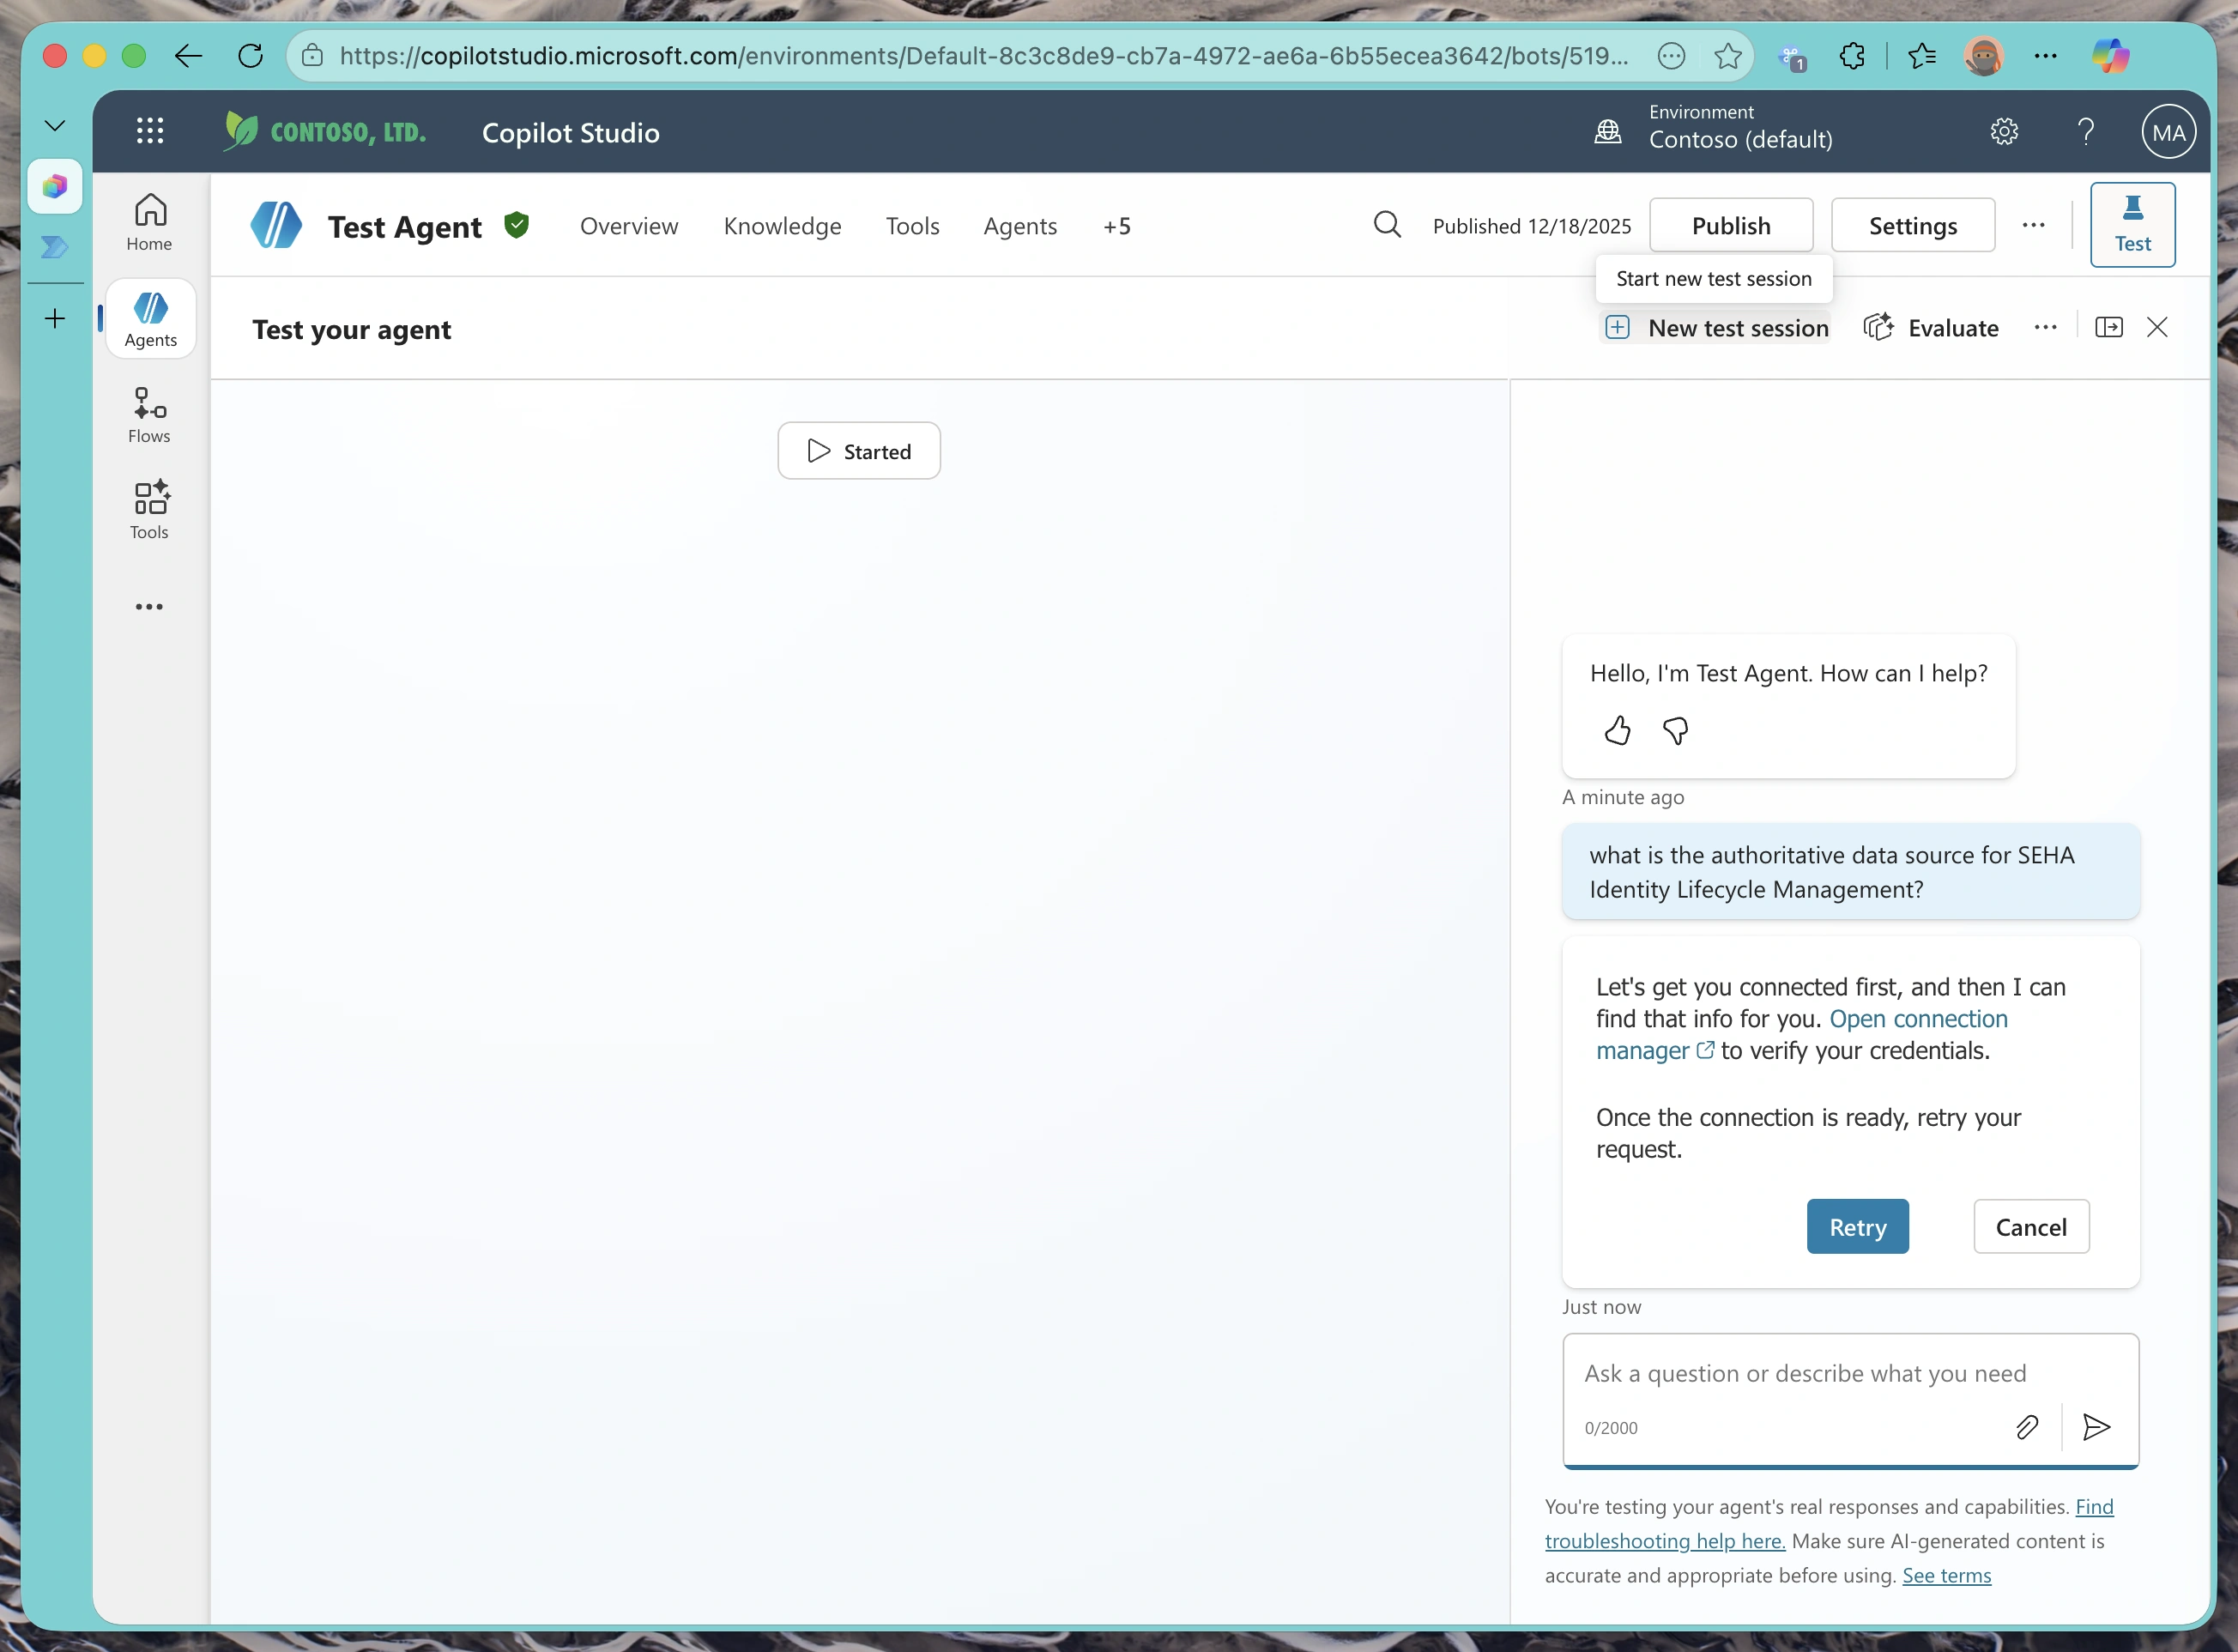Expand the sidebar more options ellipsis
Image resolution: width=2238 pixels, height=1652 pixels.
(149, 607)
